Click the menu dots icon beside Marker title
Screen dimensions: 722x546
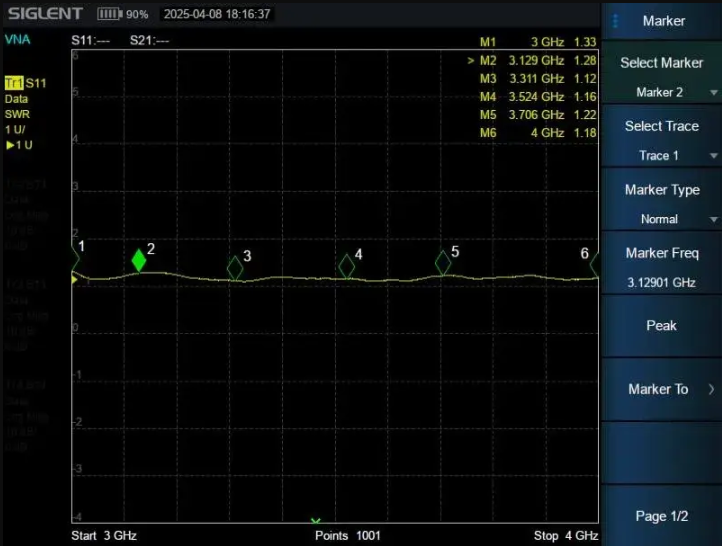pyautogui.click(x=616, y=21)
